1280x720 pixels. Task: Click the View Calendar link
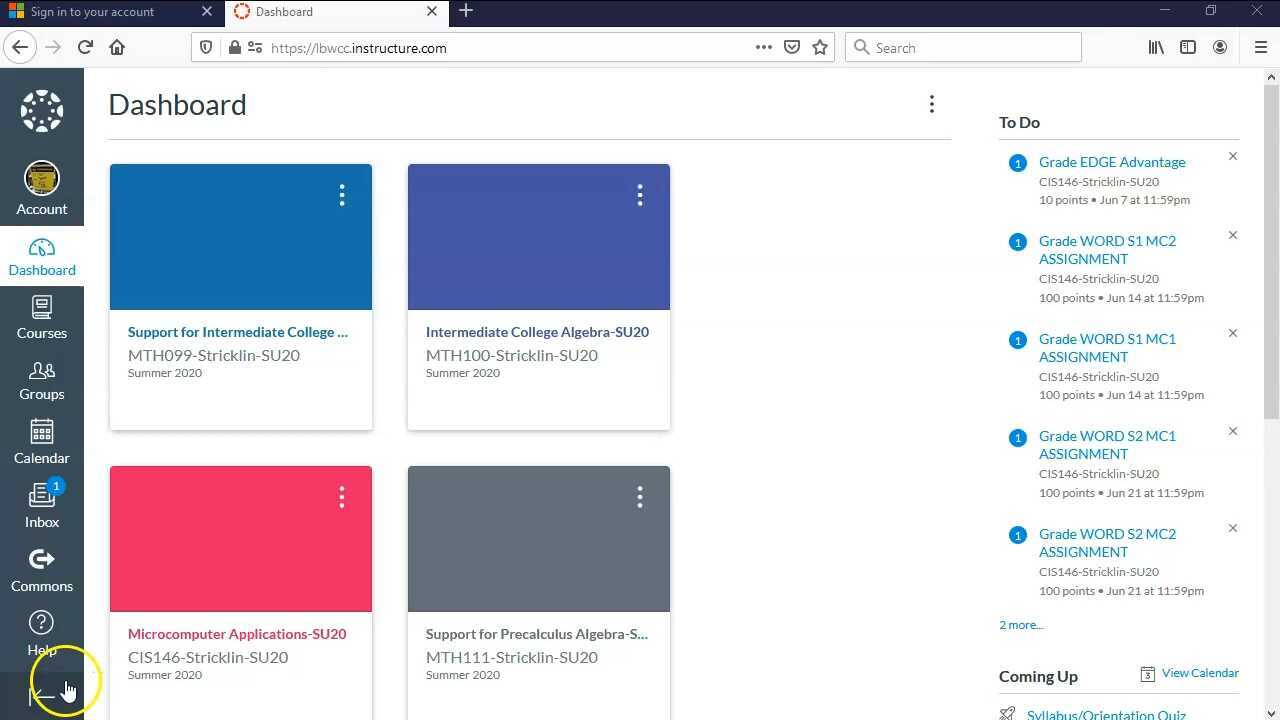[1199, 673]
